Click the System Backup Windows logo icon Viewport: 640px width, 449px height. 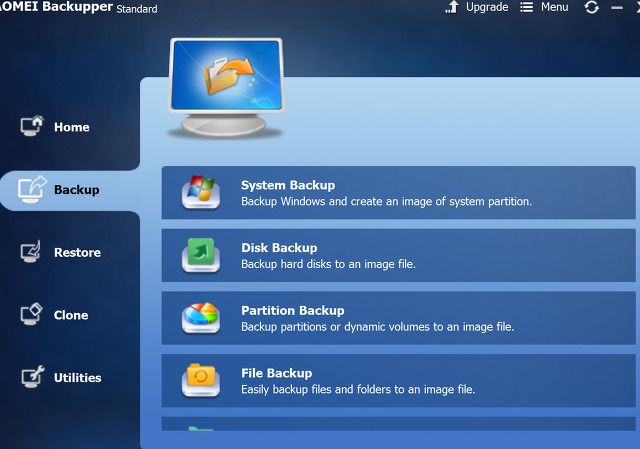click(x=201, y=192)
